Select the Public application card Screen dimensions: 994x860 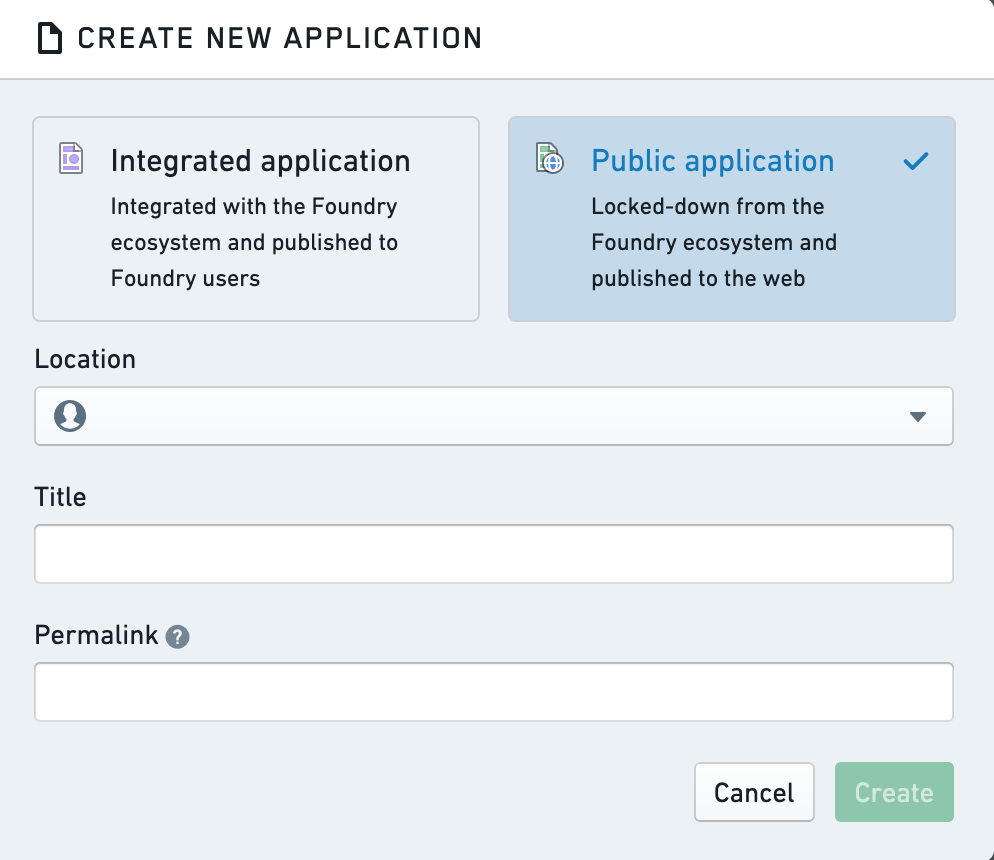pos(732,219)
